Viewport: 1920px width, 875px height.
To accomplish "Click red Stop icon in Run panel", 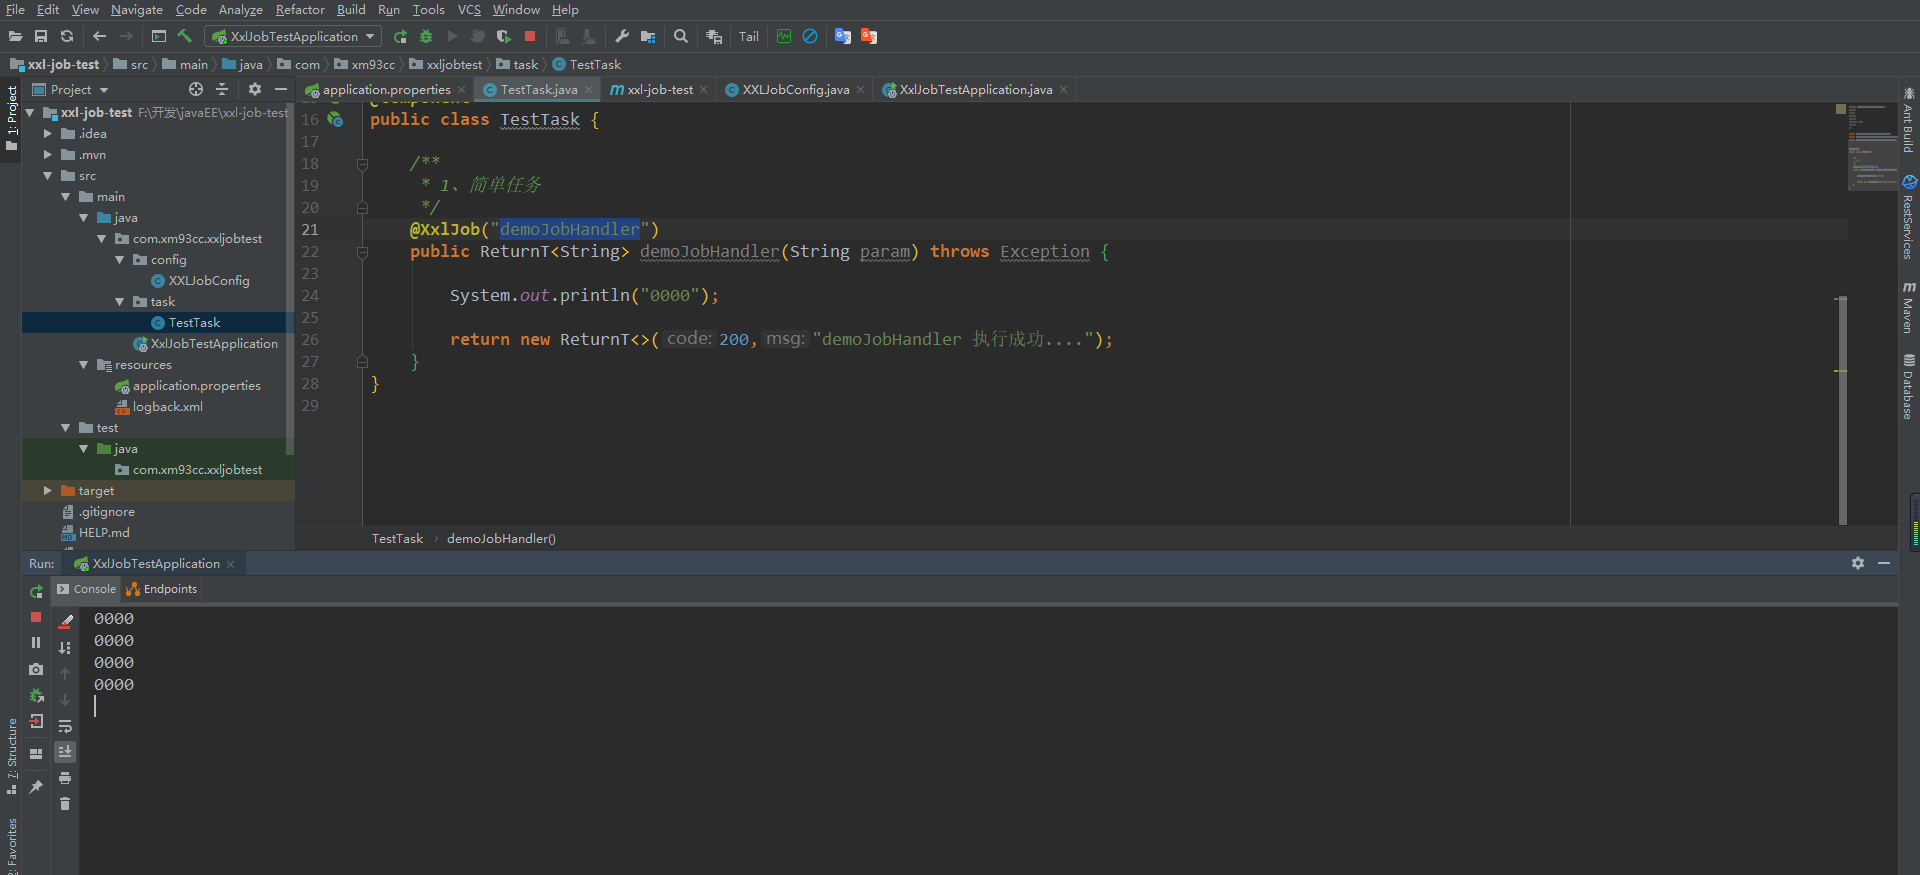I will click(x=36, y=617).
